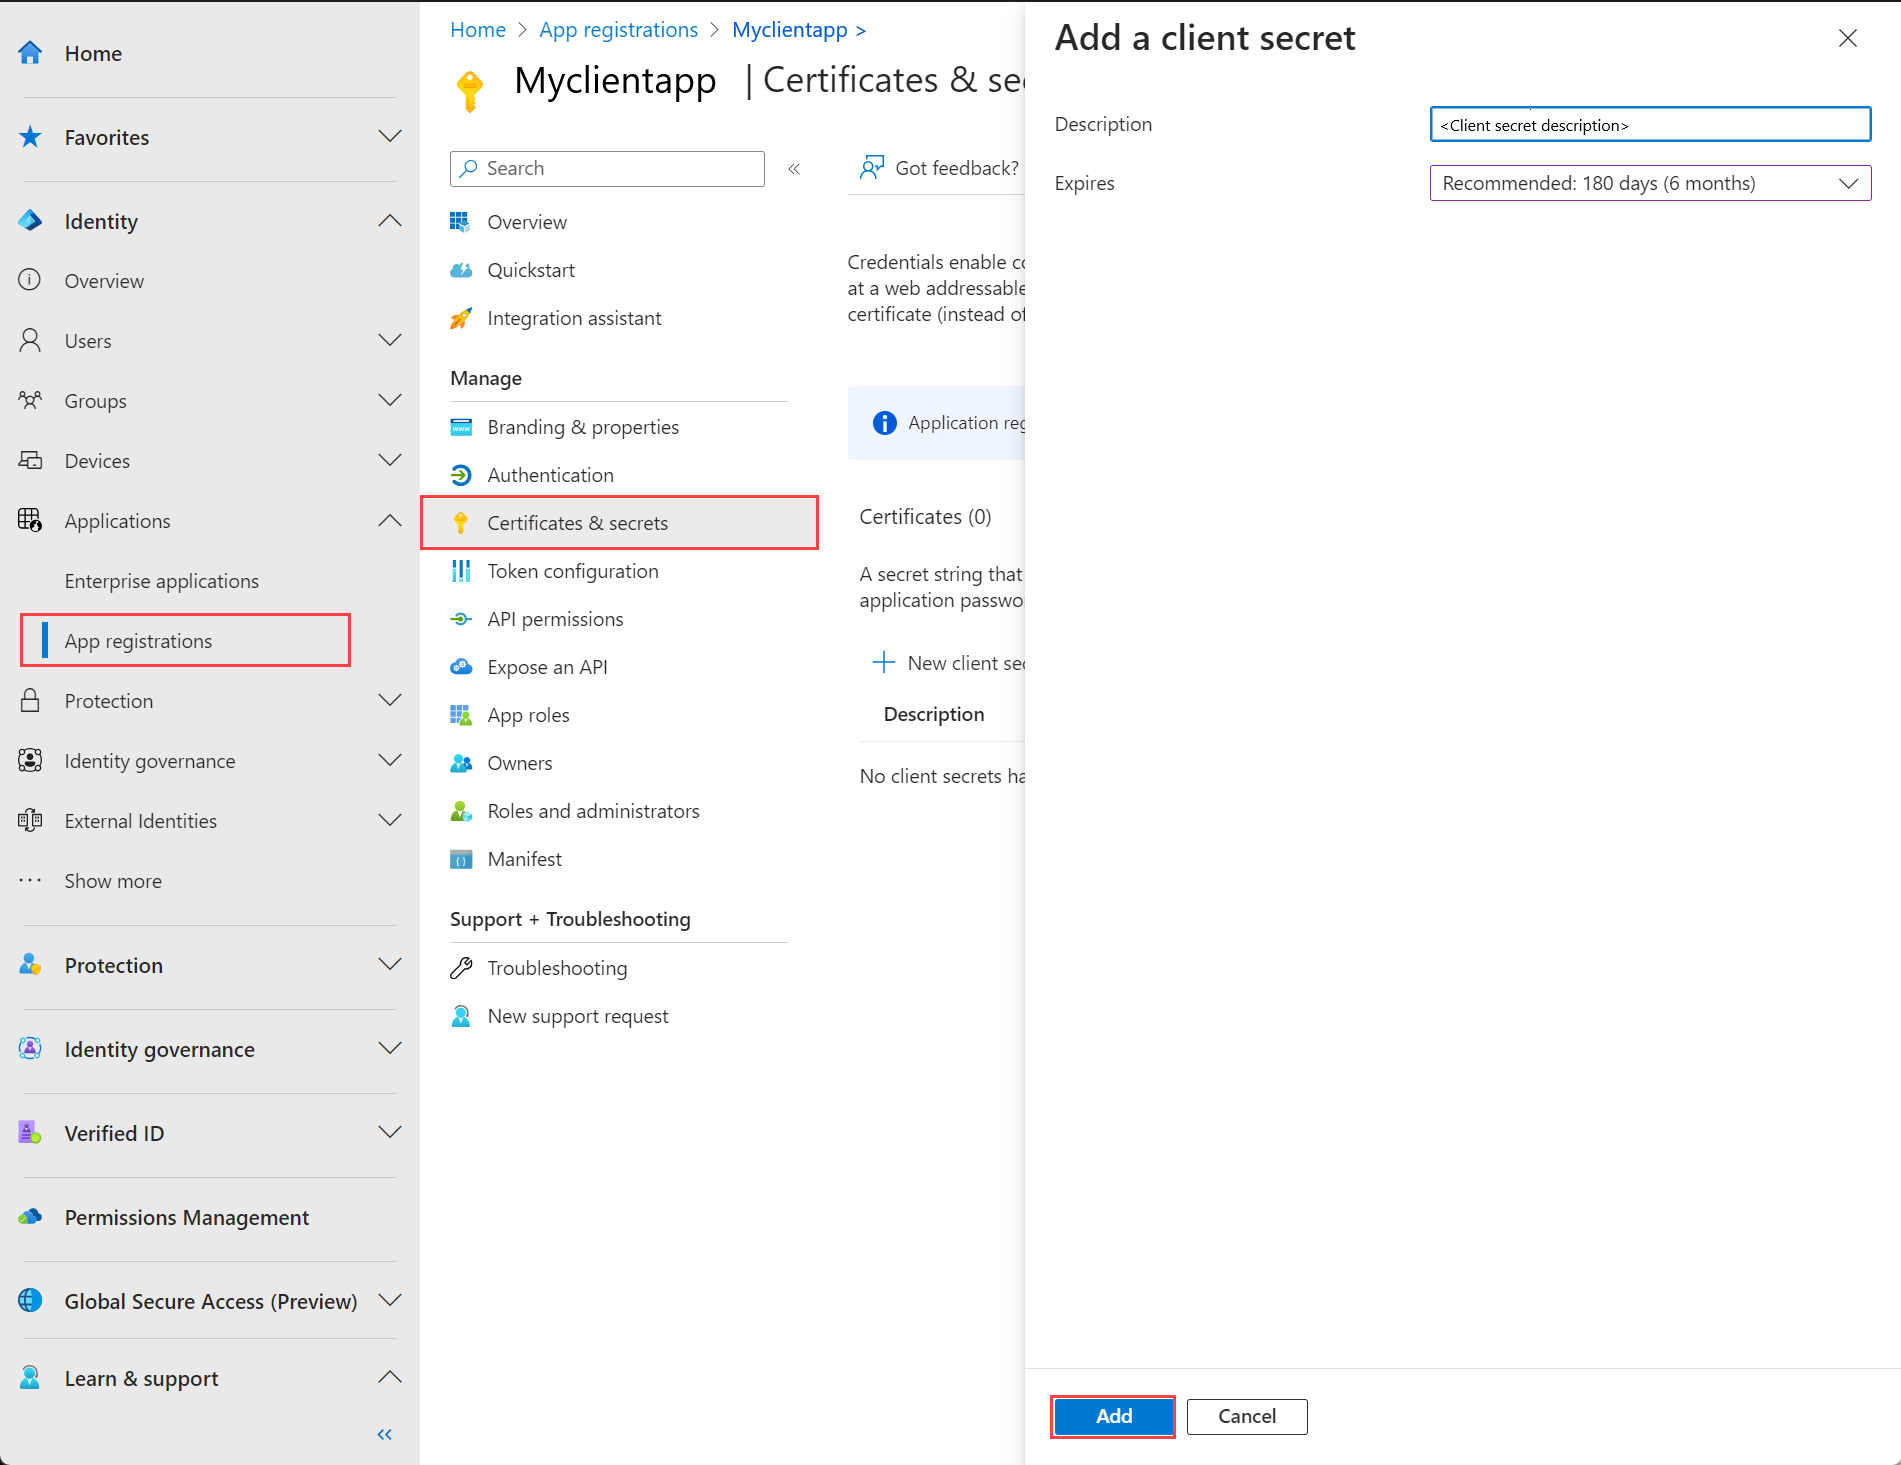Open API permissions from its icon
Viewport: 1901px width, 1465px height.
[461, 618]
